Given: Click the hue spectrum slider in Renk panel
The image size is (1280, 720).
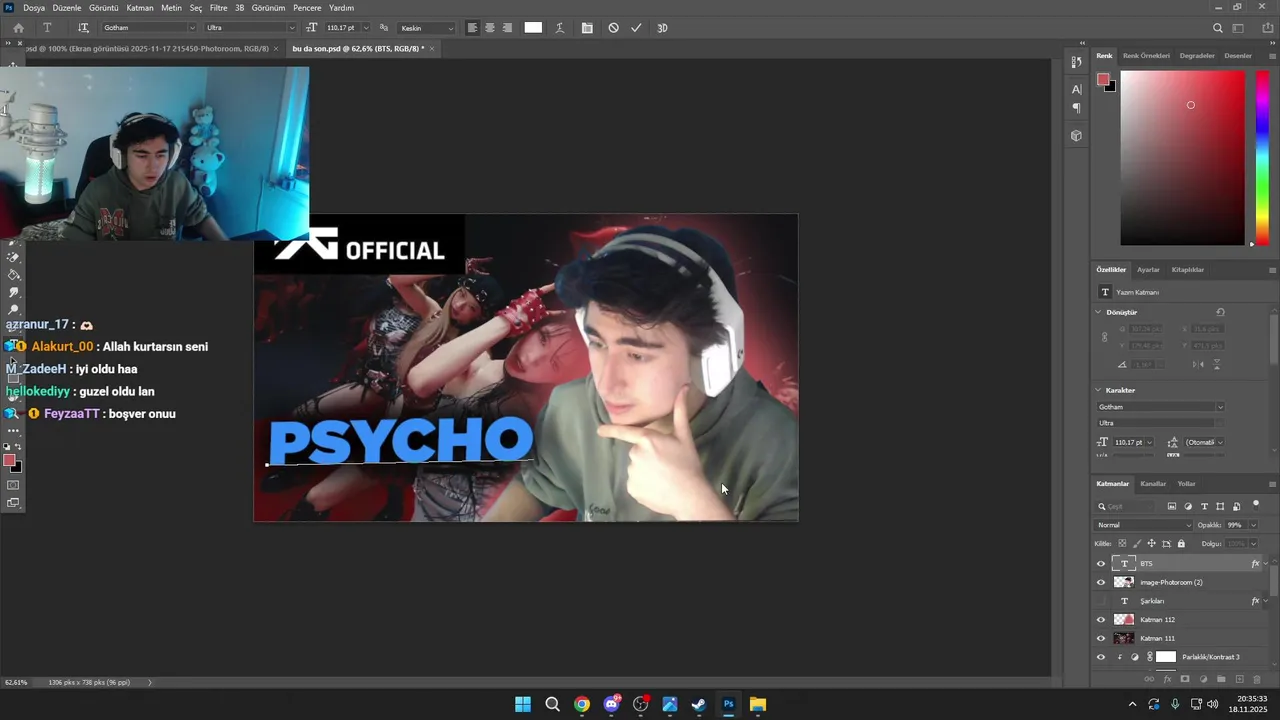Looking at the screenshot, I should [x=1262, y=158].
